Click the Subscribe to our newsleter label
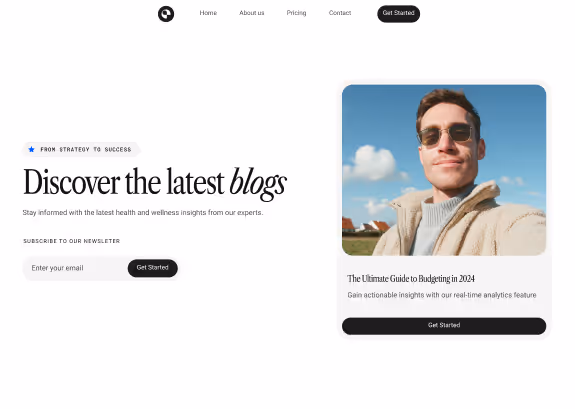Viewport: 575px width, 409px height. (x=72, y=241)
